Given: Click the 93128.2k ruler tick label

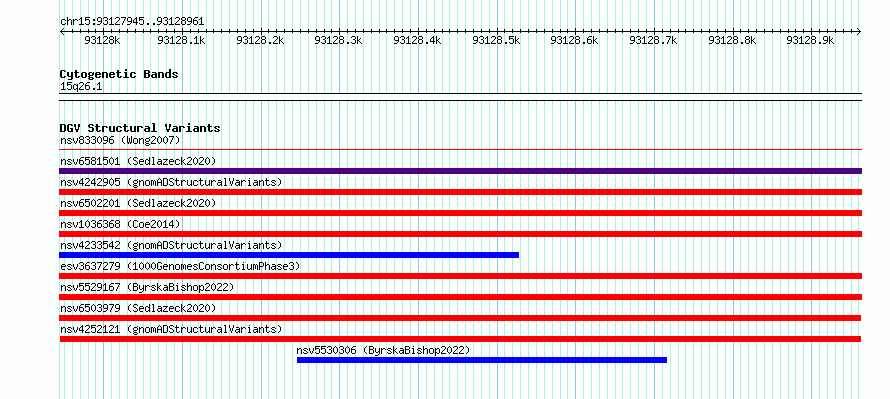Looking at the screenshot, I should click(x=260, y=40).
